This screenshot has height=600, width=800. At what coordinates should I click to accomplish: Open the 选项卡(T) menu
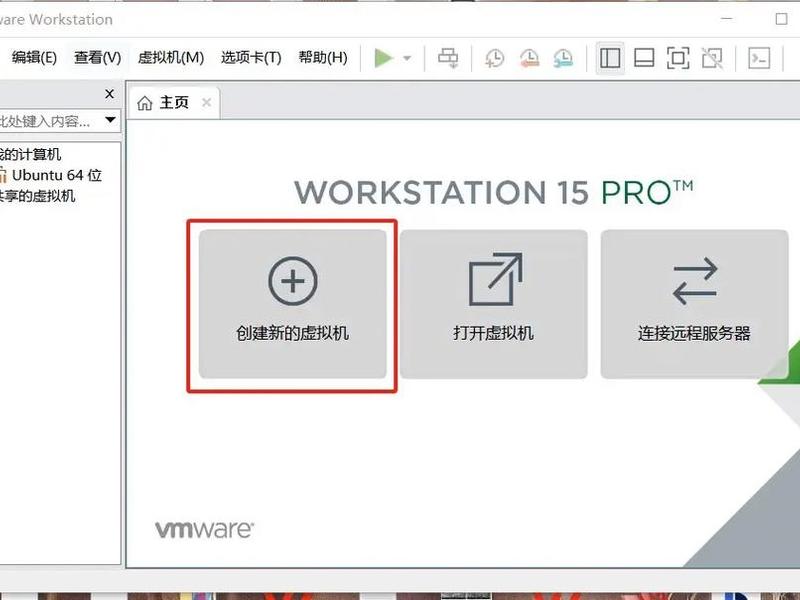click(251, 57)
